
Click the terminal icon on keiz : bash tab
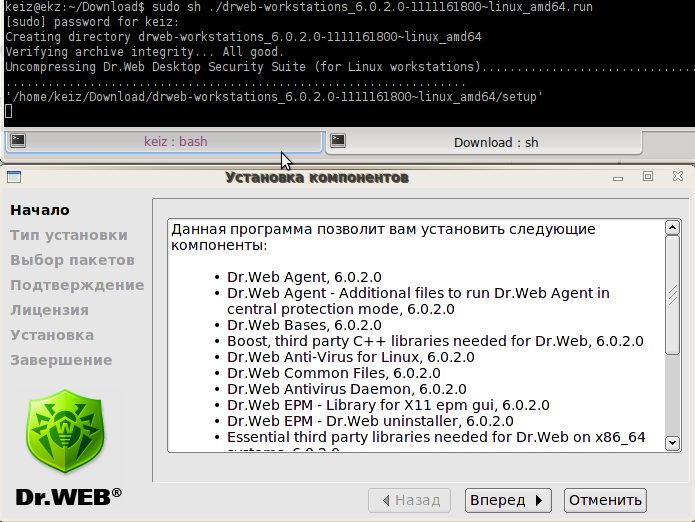pos(18,140)
